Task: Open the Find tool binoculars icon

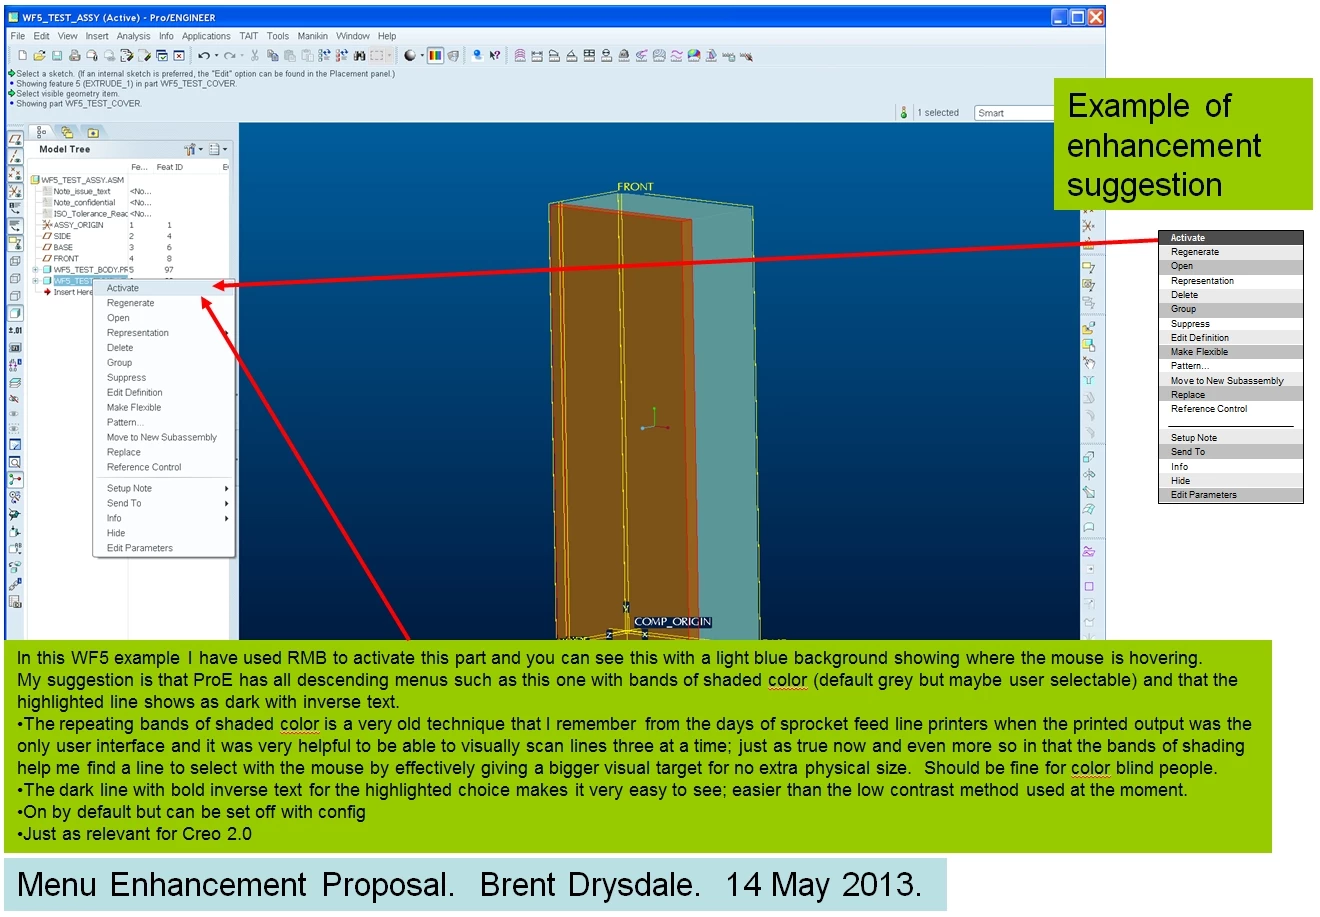Action: [359, 56]
